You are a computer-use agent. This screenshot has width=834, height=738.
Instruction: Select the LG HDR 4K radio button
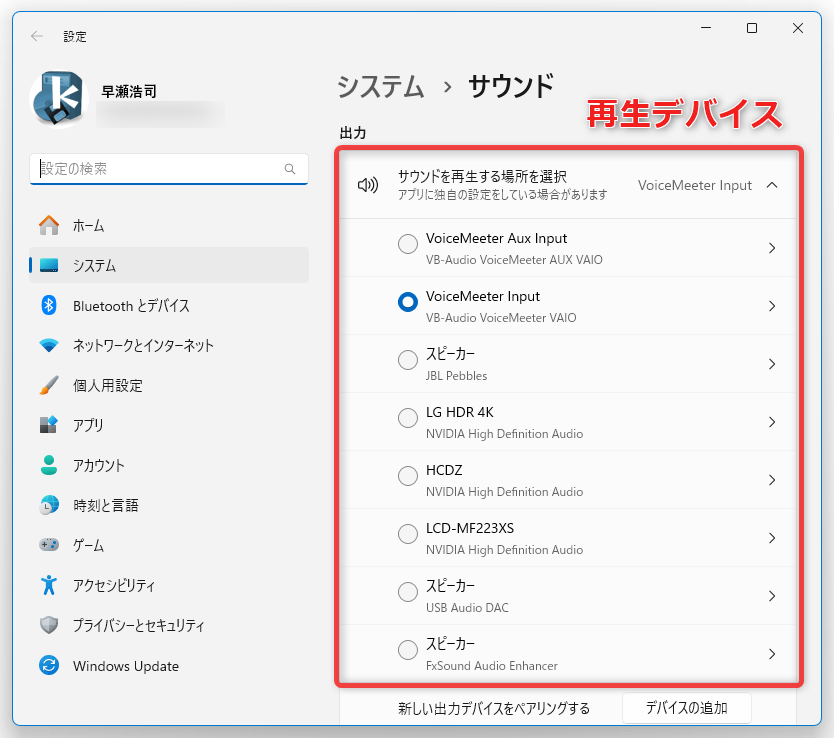[x=408, y=418]
